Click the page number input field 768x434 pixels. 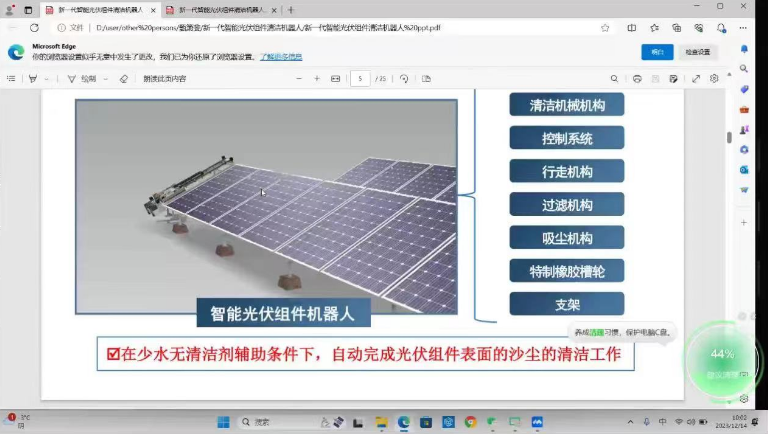coord(361,78)
